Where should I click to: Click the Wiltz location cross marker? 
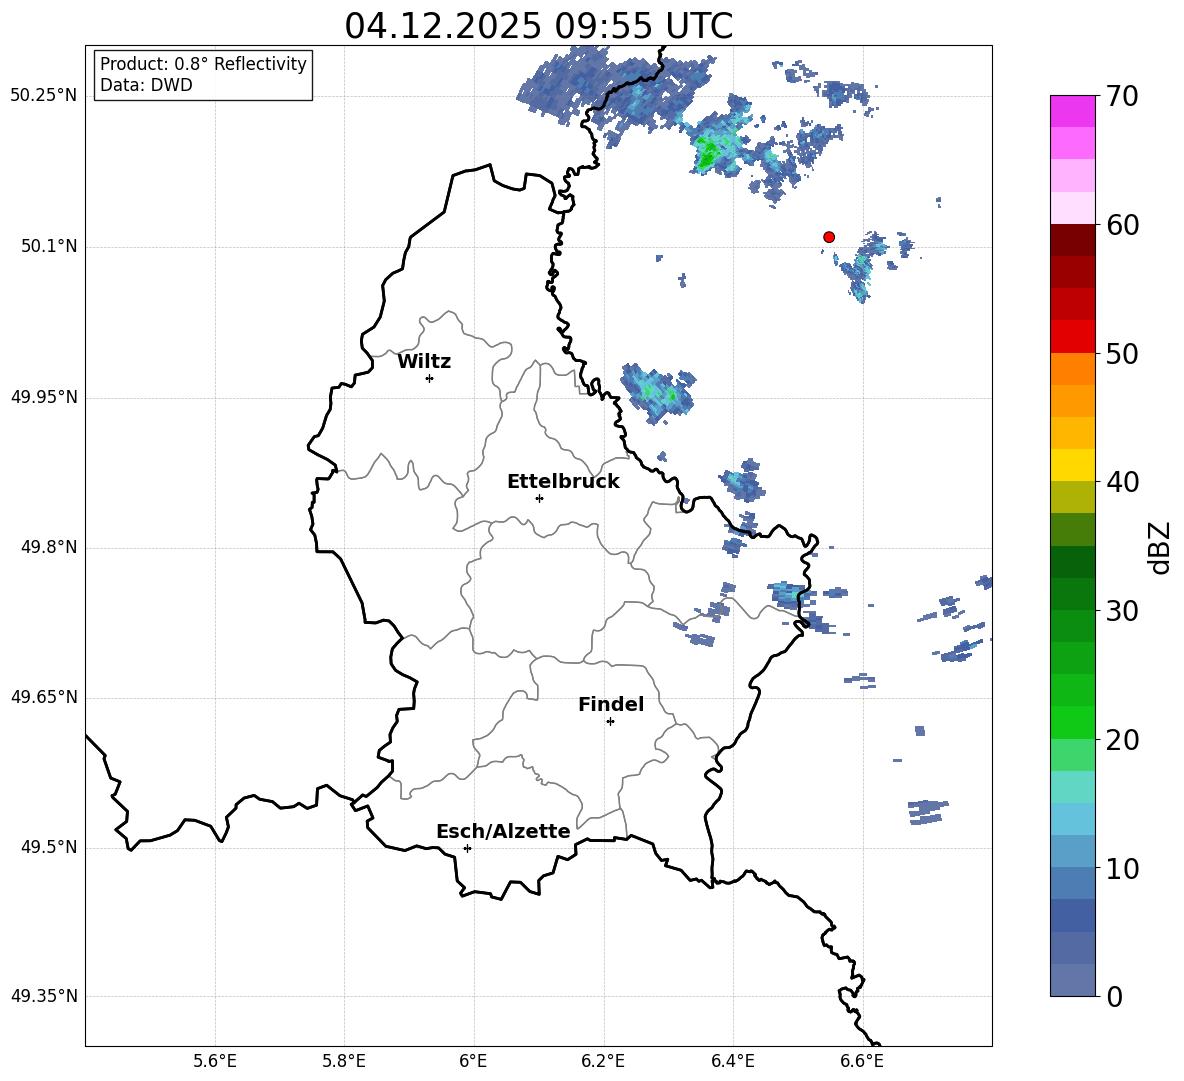(430, 378)
